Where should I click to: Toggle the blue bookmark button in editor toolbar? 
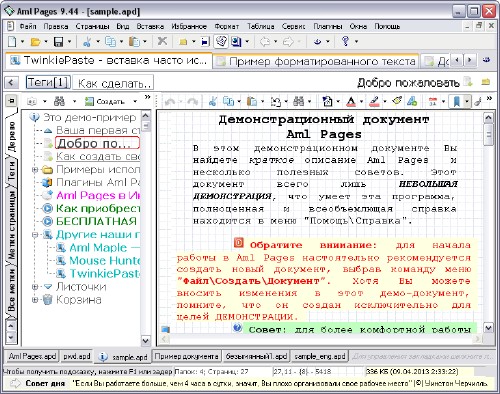coord(456,101)
